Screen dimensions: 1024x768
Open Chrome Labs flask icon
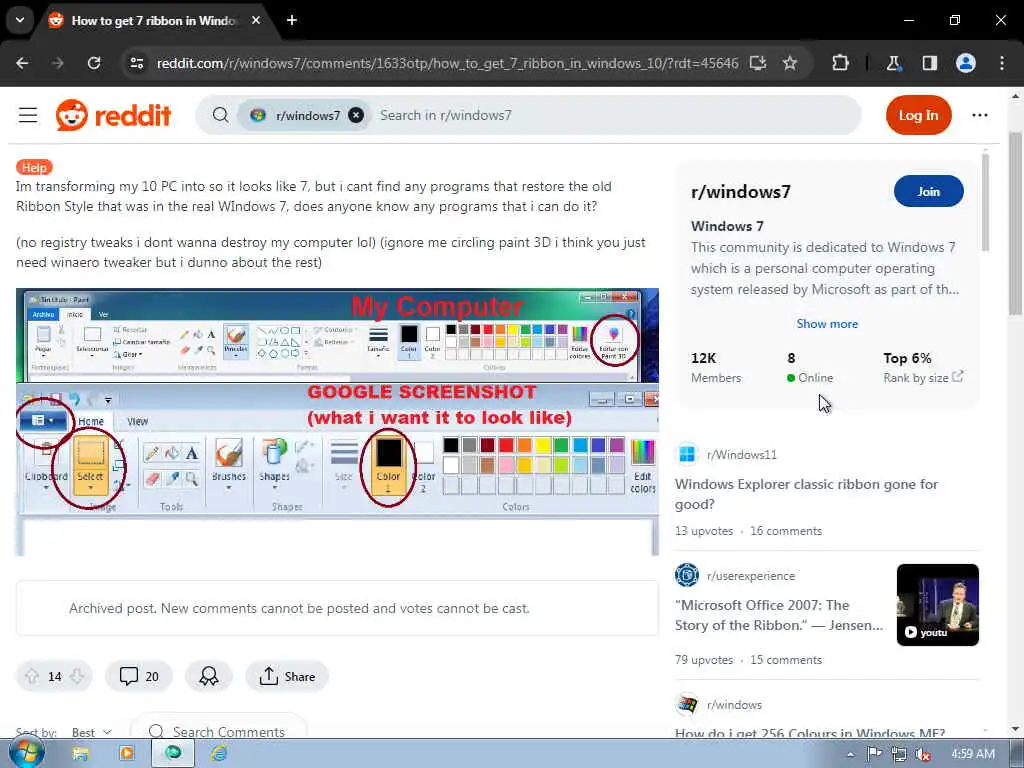pyautogui.click(x=893, y=63)
